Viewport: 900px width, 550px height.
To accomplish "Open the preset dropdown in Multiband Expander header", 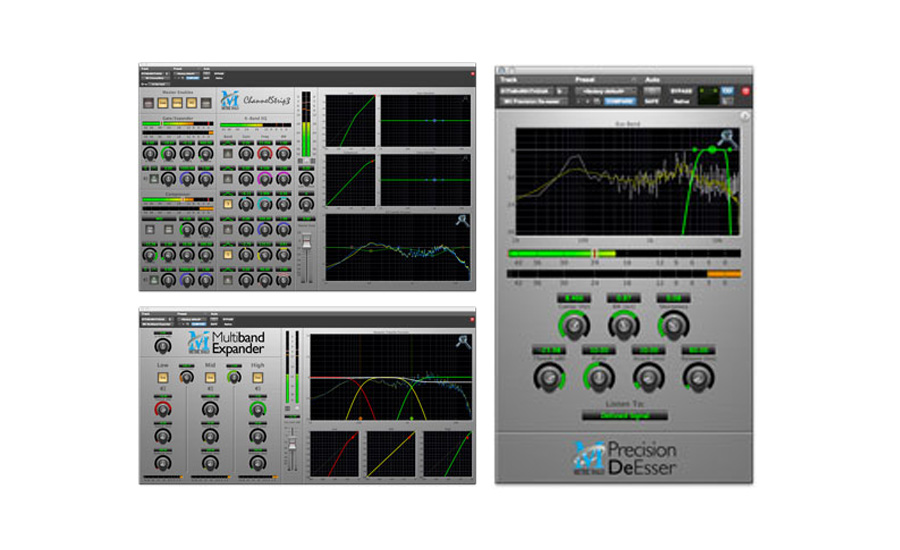I will coord(191,319).
